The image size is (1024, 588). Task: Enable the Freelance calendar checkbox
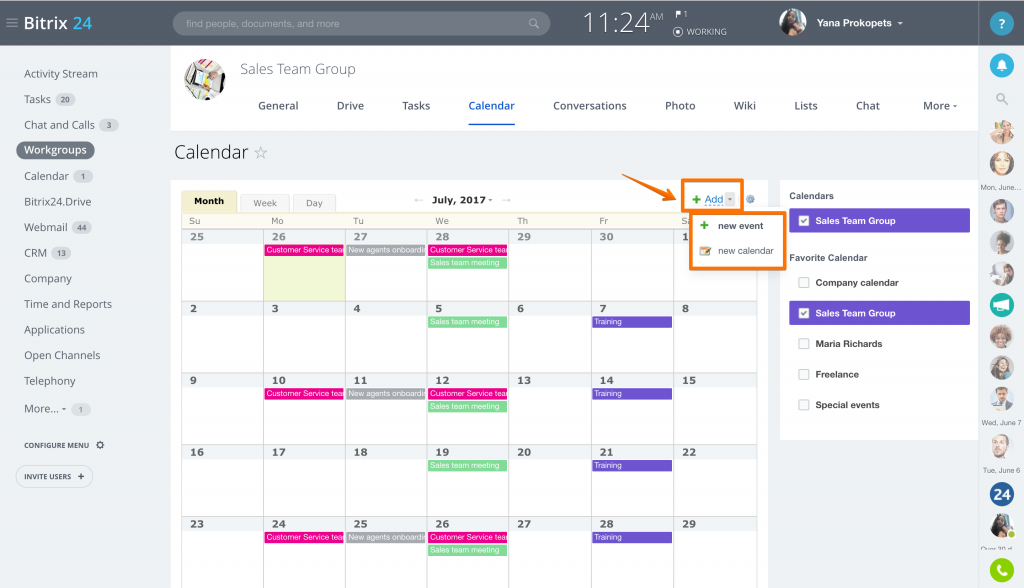(804, 374)
